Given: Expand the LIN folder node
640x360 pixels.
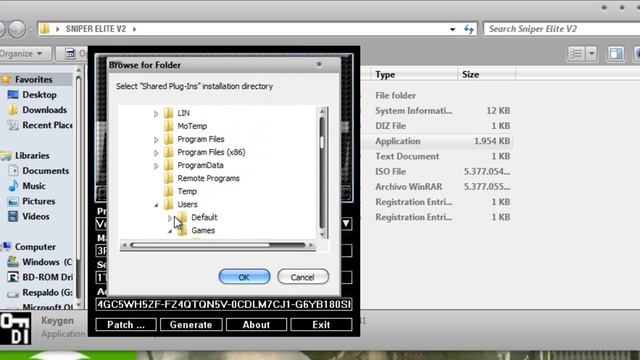Looking at the screenshot, I should [x=156, y=113].
